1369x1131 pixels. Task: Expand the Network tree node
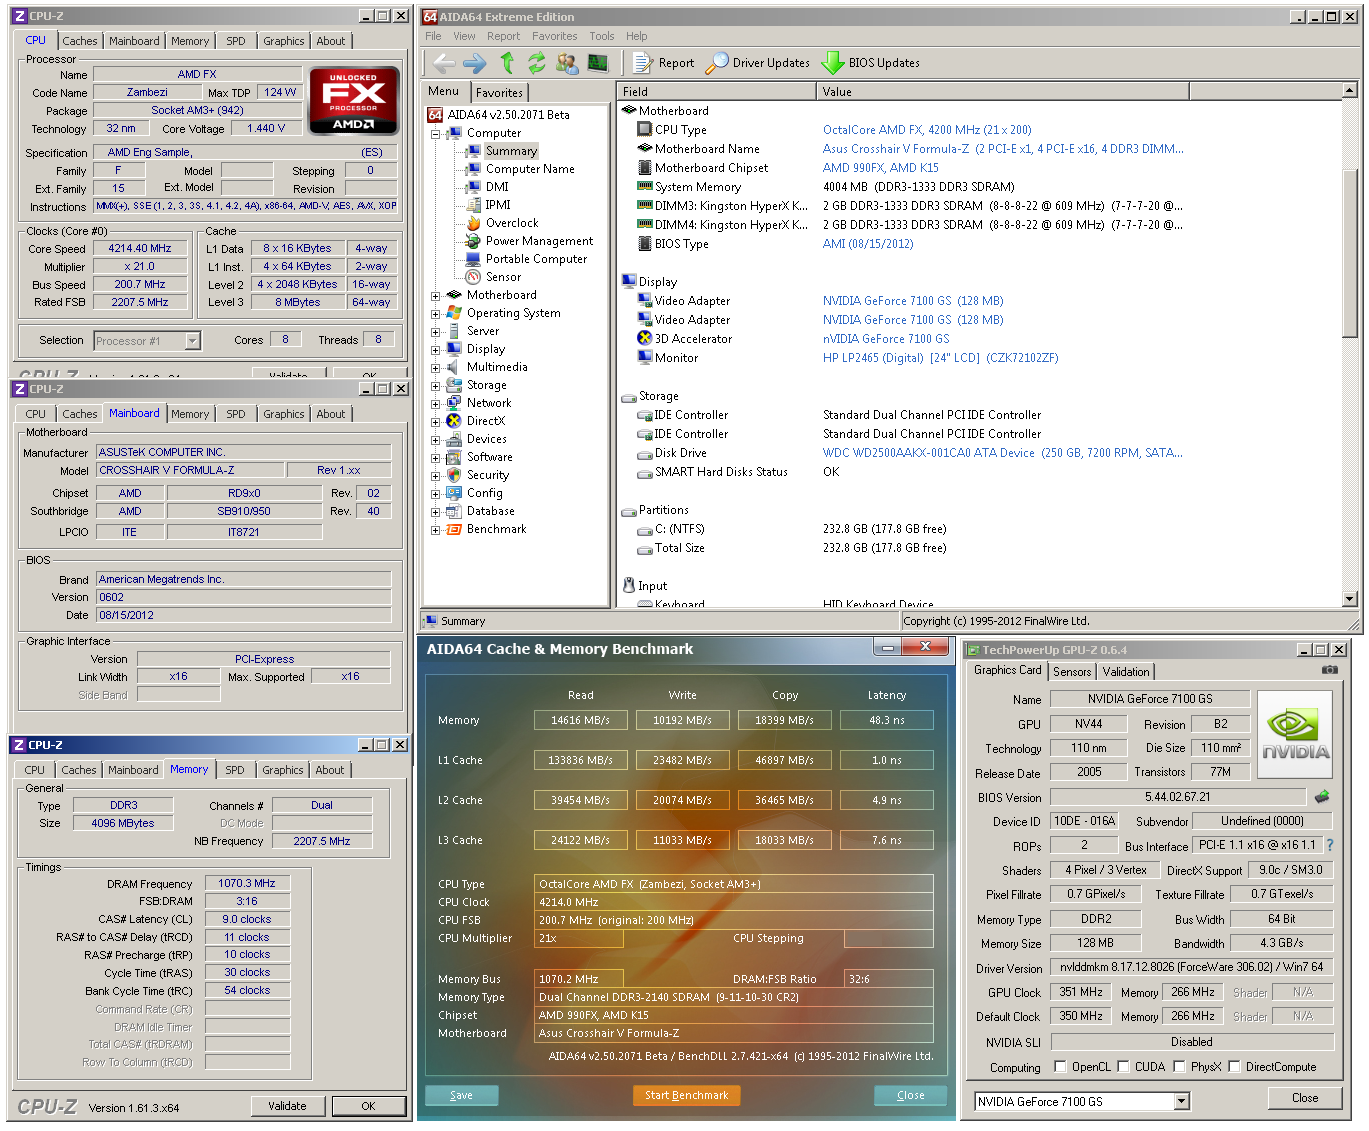point(436,403)
